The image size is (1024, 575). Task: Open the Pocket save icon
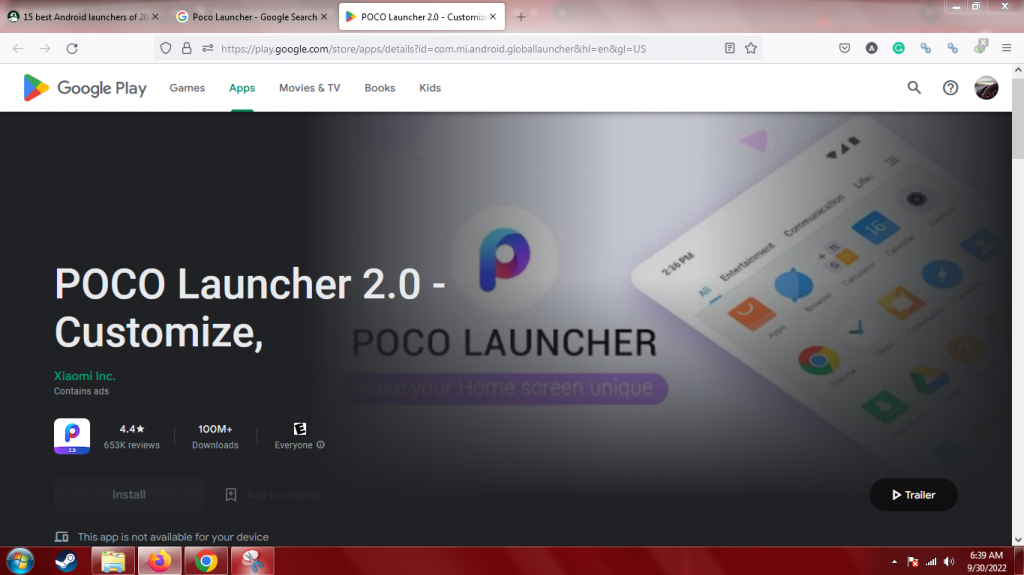pyautogui.click(x=844, y=48)
